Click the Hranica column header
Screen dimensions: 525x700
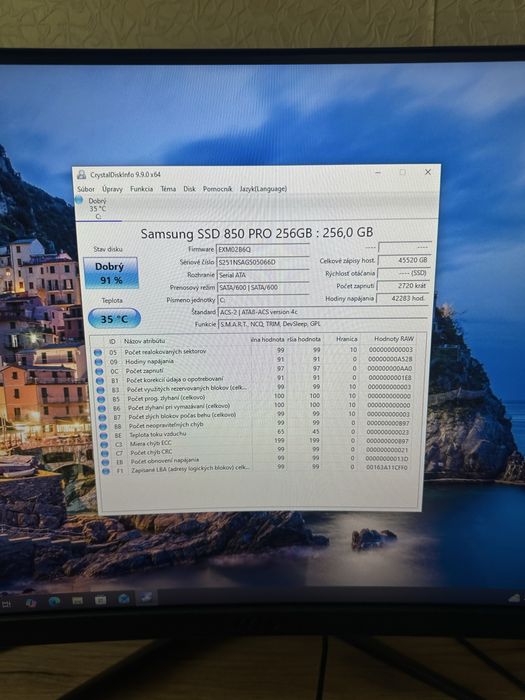coord(346,339)
